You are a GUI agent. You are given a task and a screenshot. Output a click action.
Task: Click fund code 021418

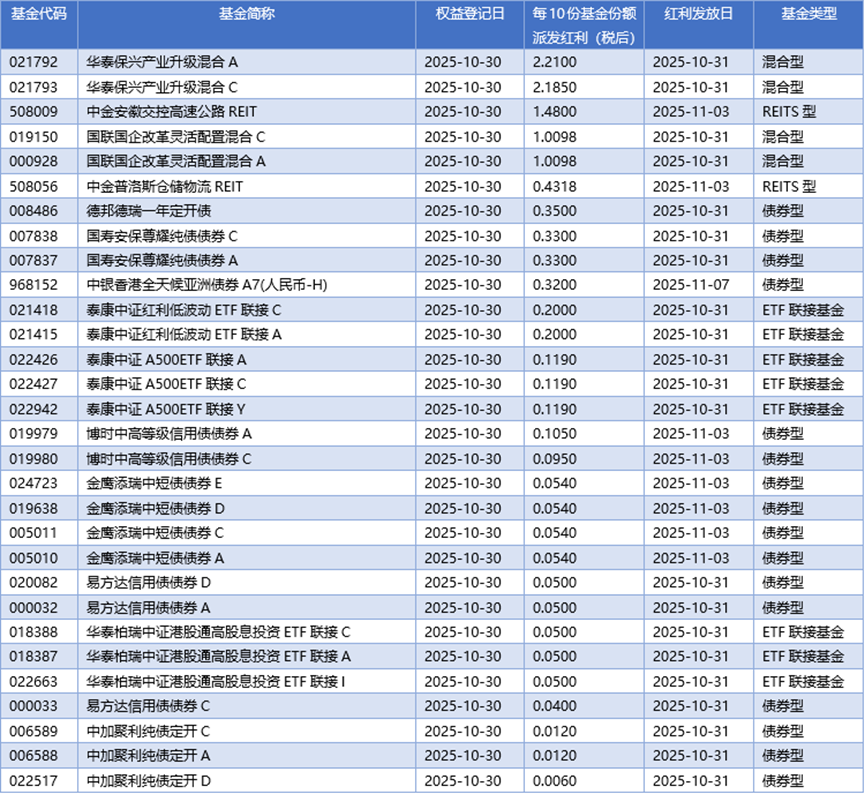[34, 310]
